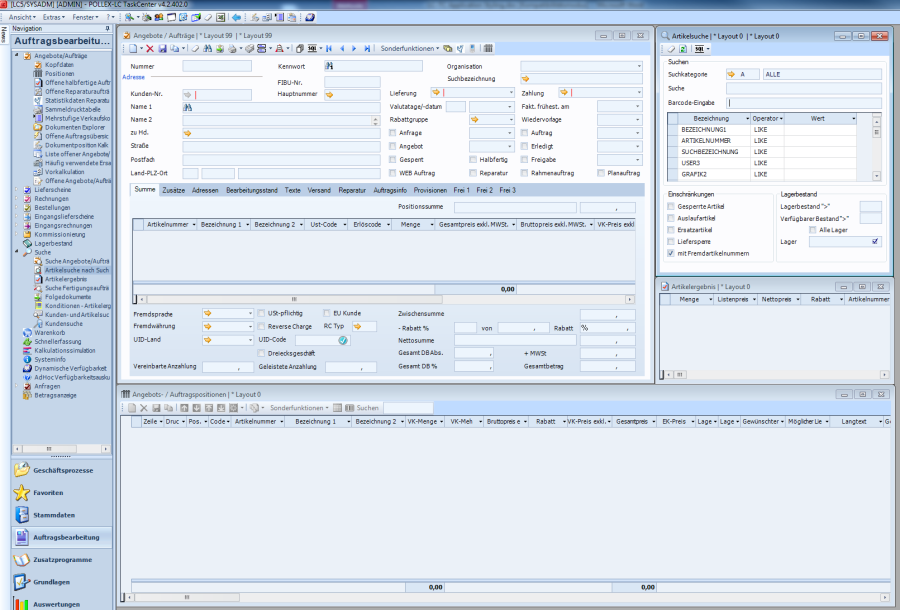900x610 pixels.
Task: Open Favoriten section in navigation sidebar
Action: click(x=48, y=493)
